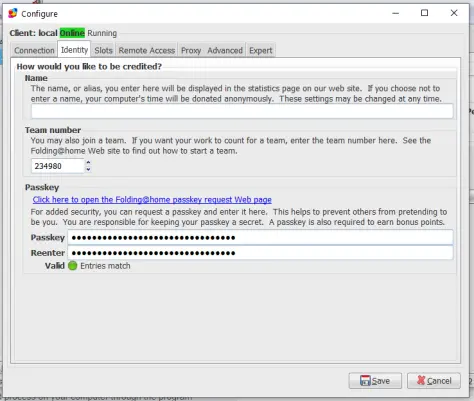
Task: Go to the Proxy tab
Action: (x=191, y=50)
